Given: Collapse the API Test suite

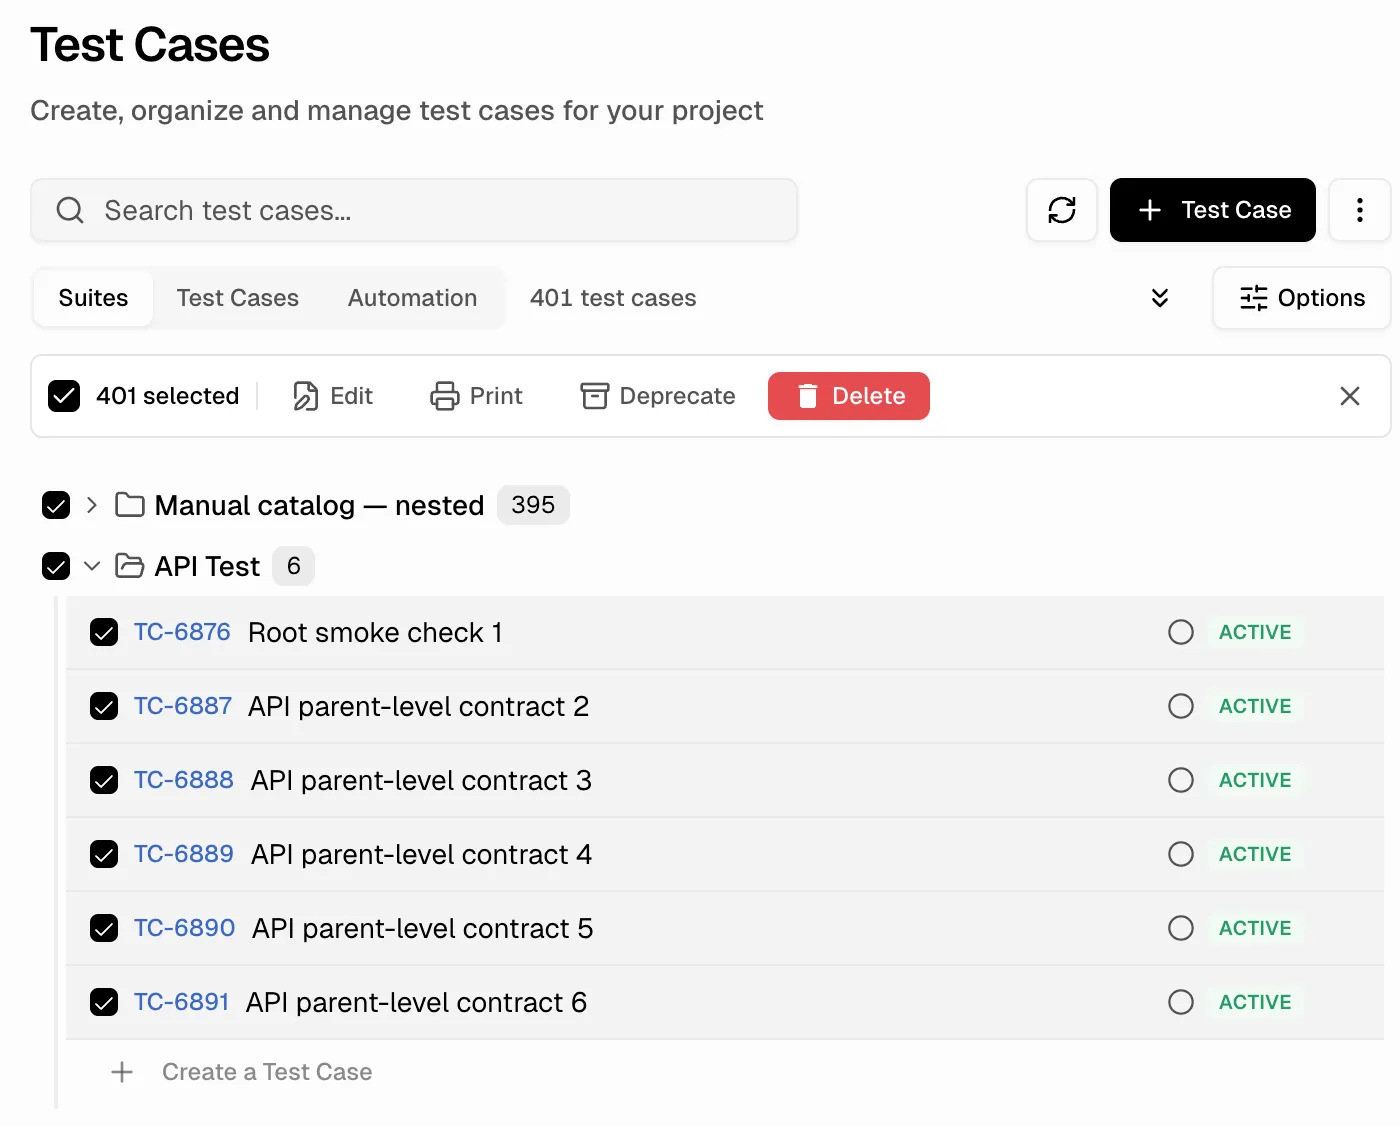Looking at the screenshot, I should pyautogui.click(x=92, y=566).
